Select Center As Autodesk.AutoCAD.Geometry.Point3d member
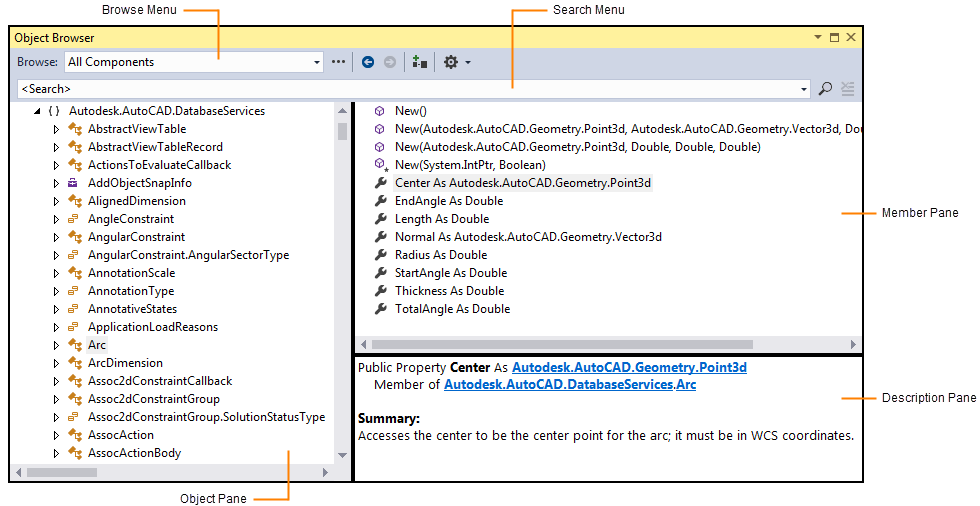This screenshot has height=506, width=980. click(522, 183)
